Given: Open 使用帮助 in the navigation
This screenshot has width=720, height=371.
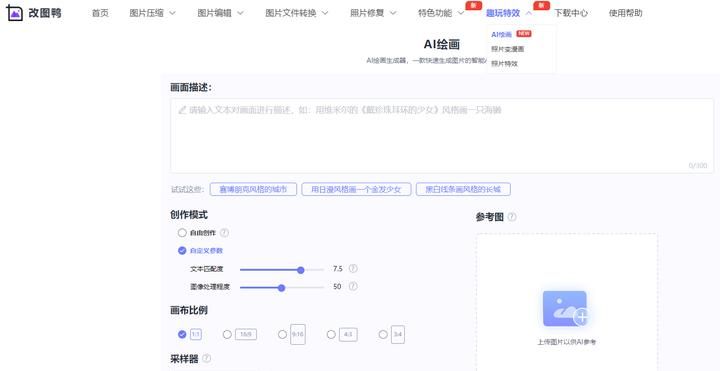Looking at the screenshot, I should [x=625, y=13].
